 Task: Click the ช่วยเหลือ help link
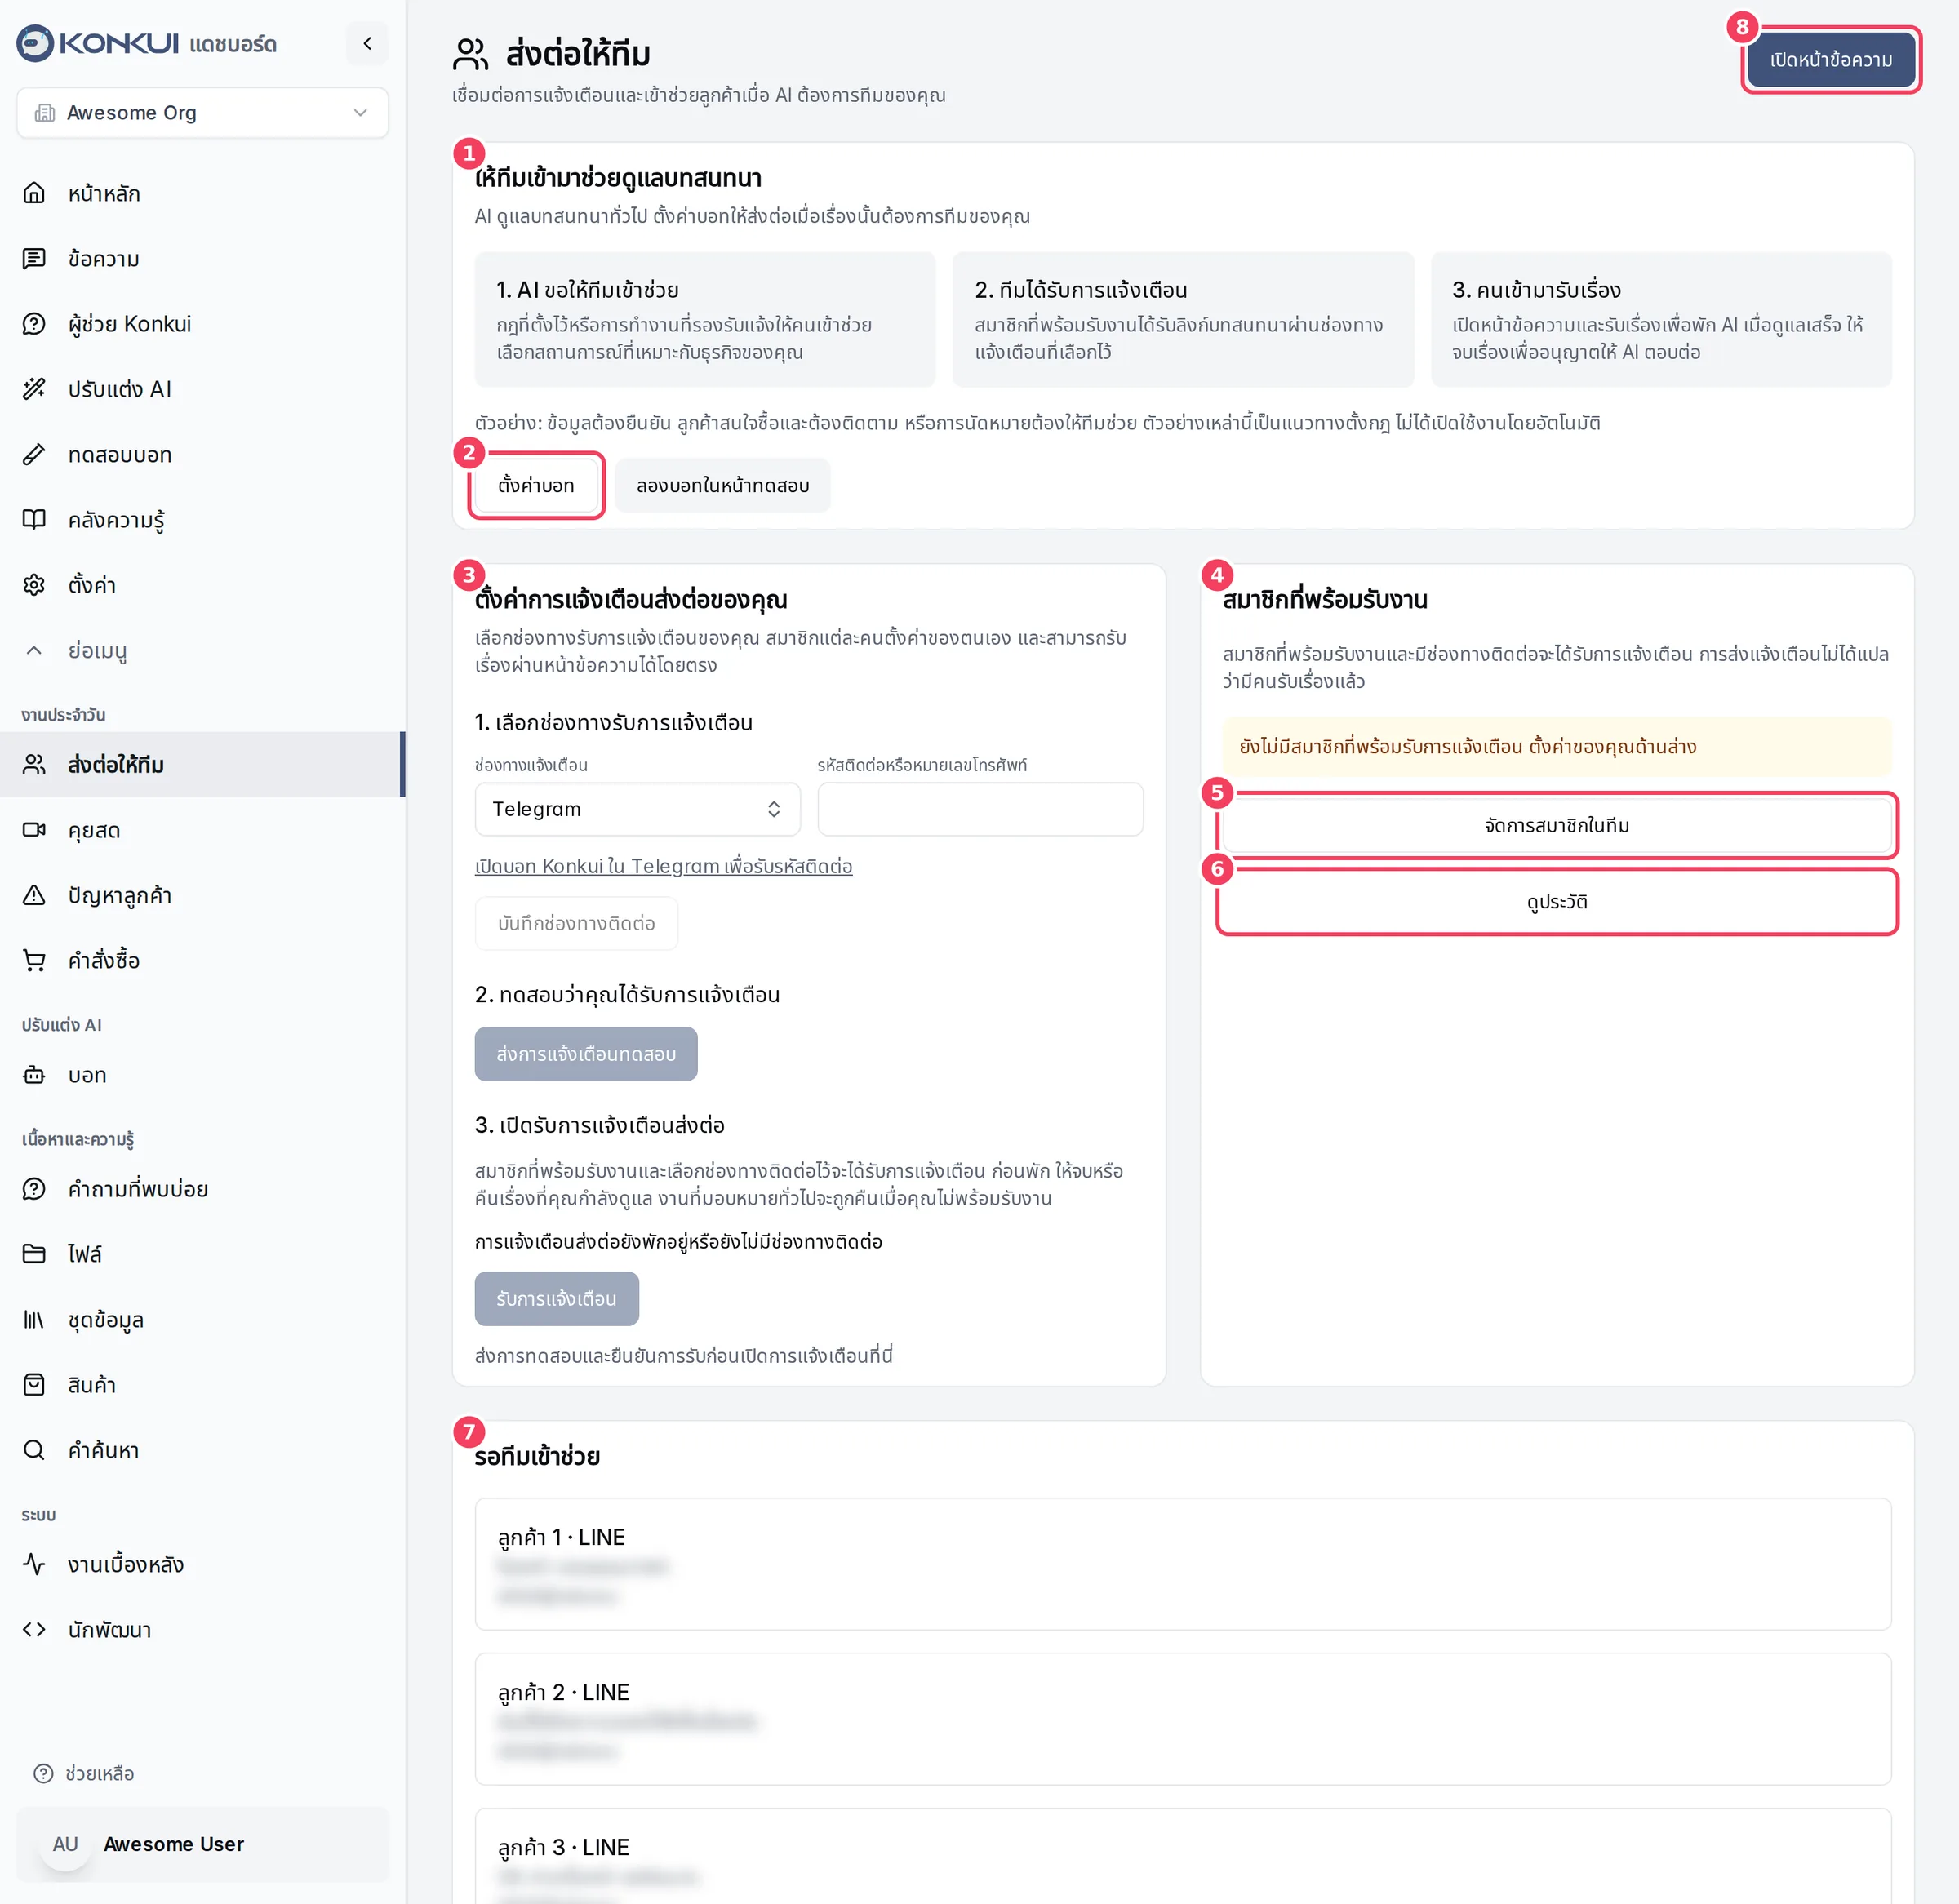point(84,1774)
